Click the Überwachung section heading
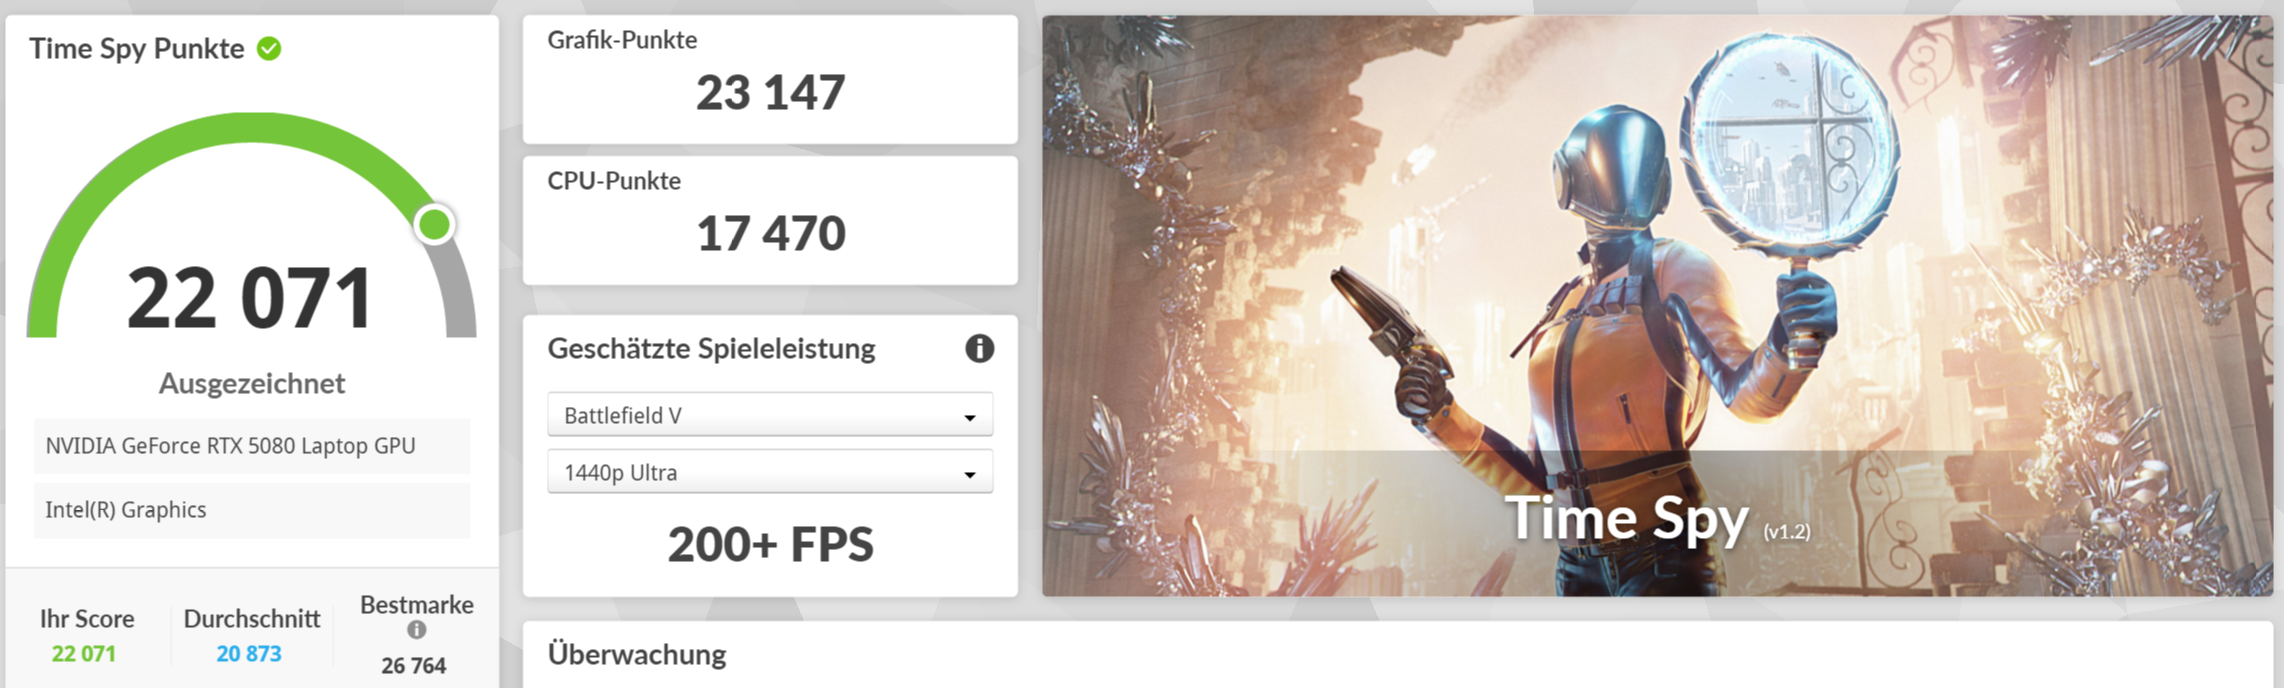The width and height of the screenshot is (2284, 688). pyautogui.click(x=637, y=655)
